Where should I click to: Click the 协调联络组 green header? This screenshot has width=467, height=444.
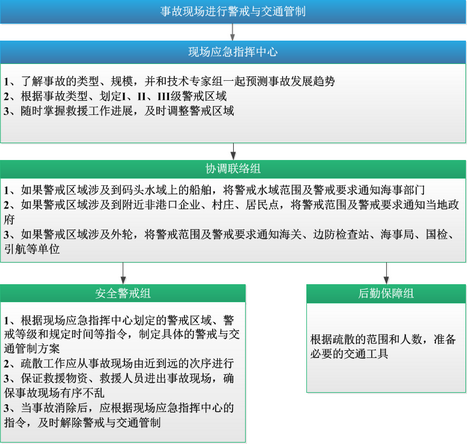pyautogui.click(x=233, y=169)
